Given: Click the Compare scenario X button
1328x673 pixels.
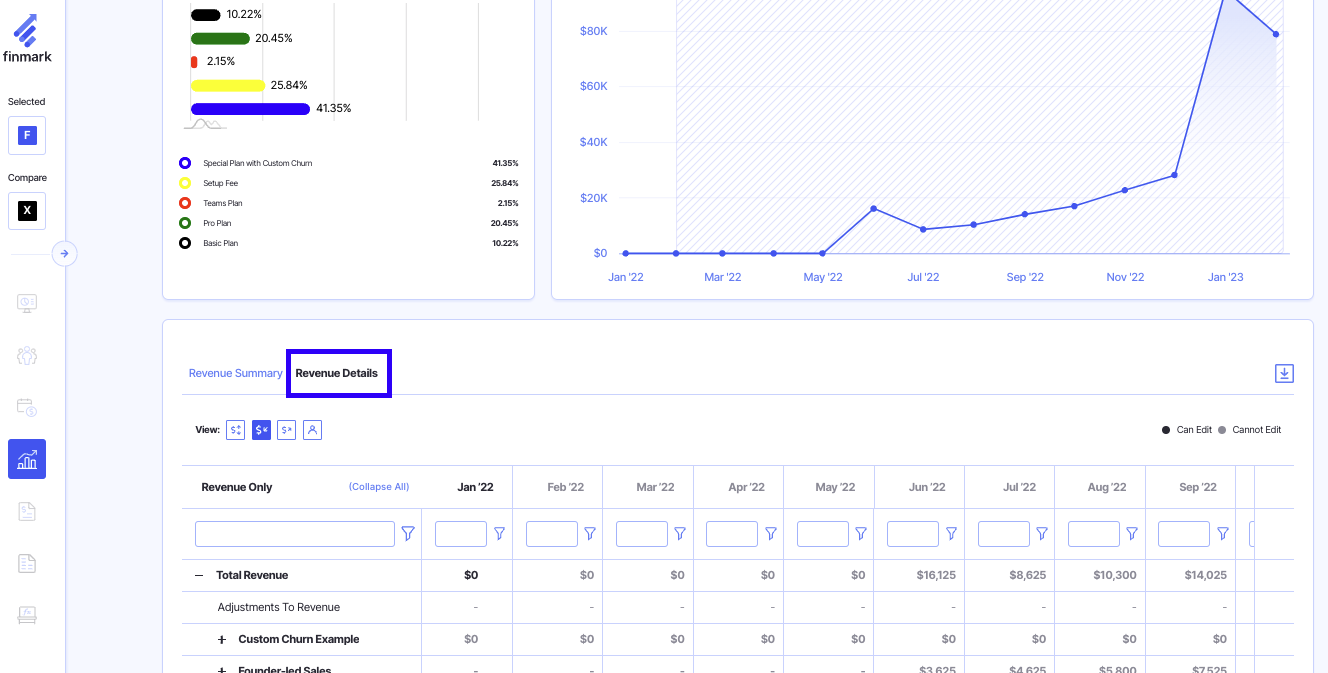Looking at the screenshot, I should click(x=27, y=211).
